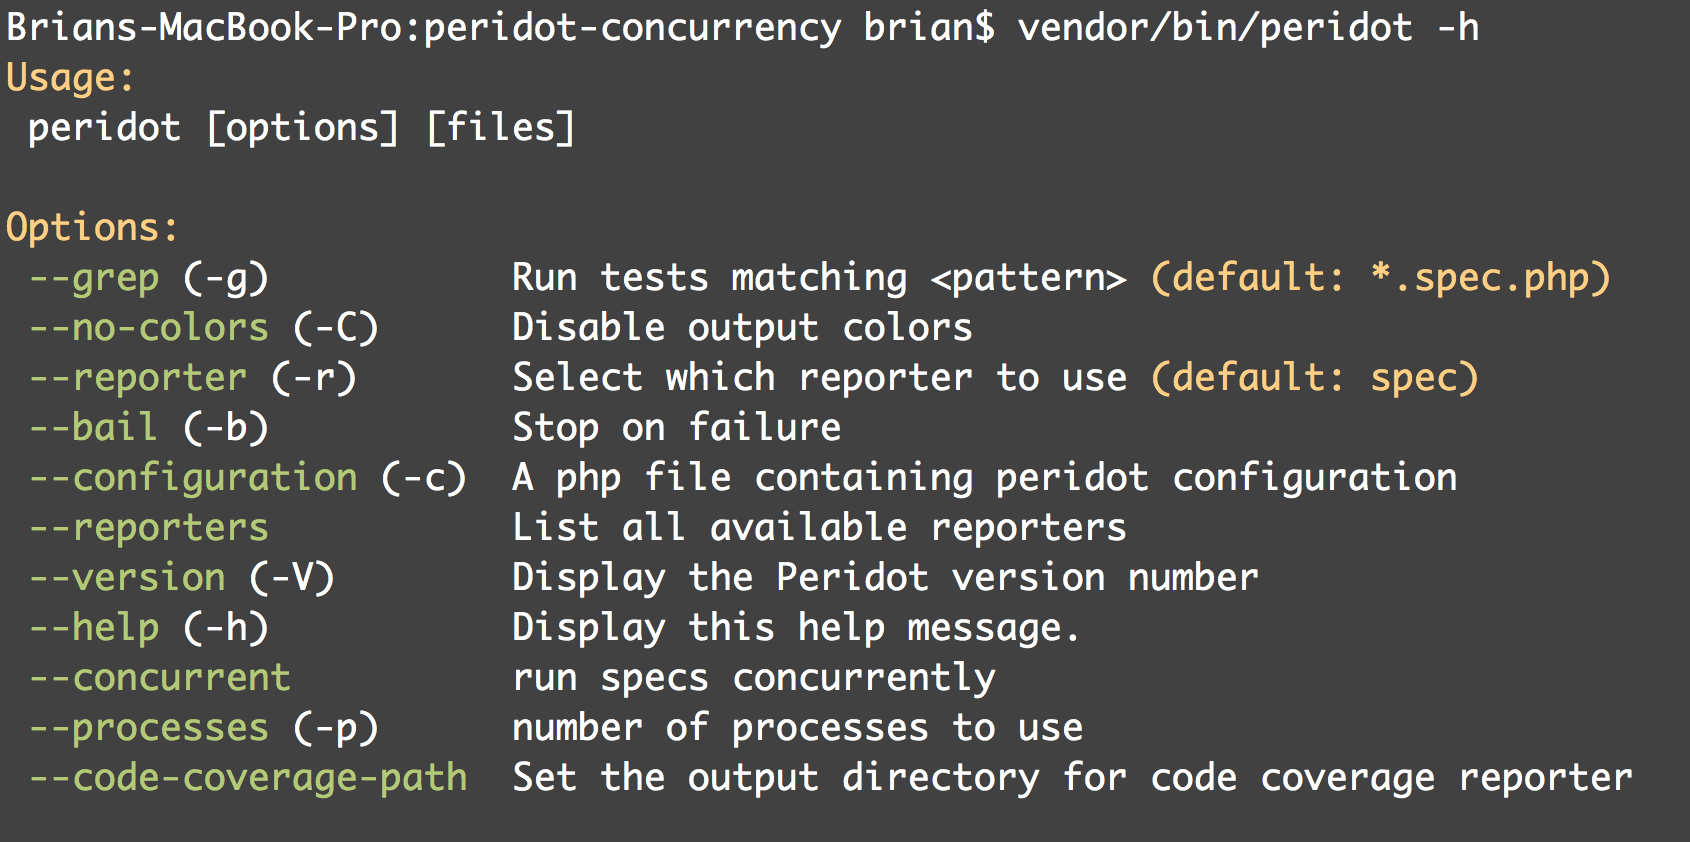Click the --no-colors option text
This screenshot has height=842, width=1690.
[149, 328]
